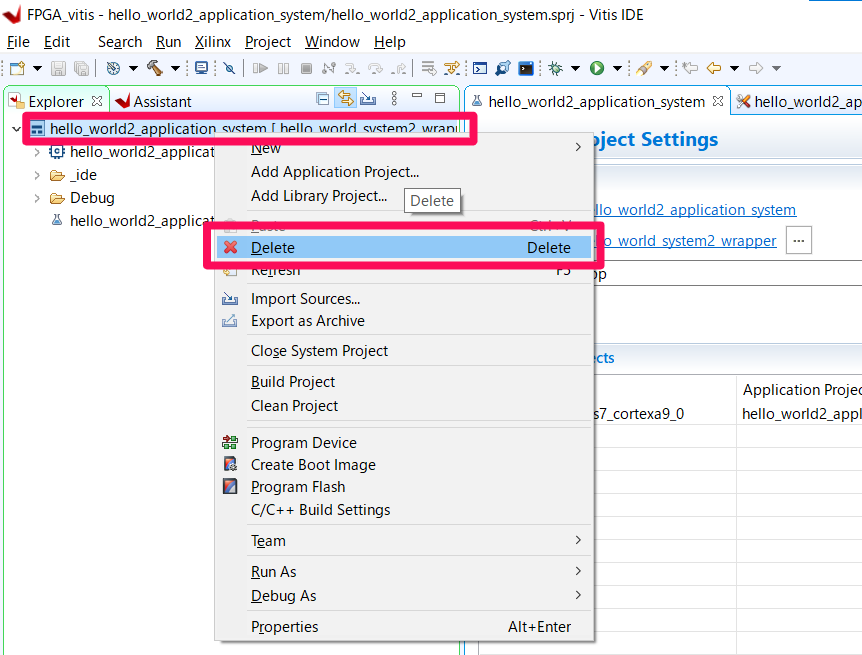
Task: Choose Delete from the context menu
Action: tap(404, 247)
